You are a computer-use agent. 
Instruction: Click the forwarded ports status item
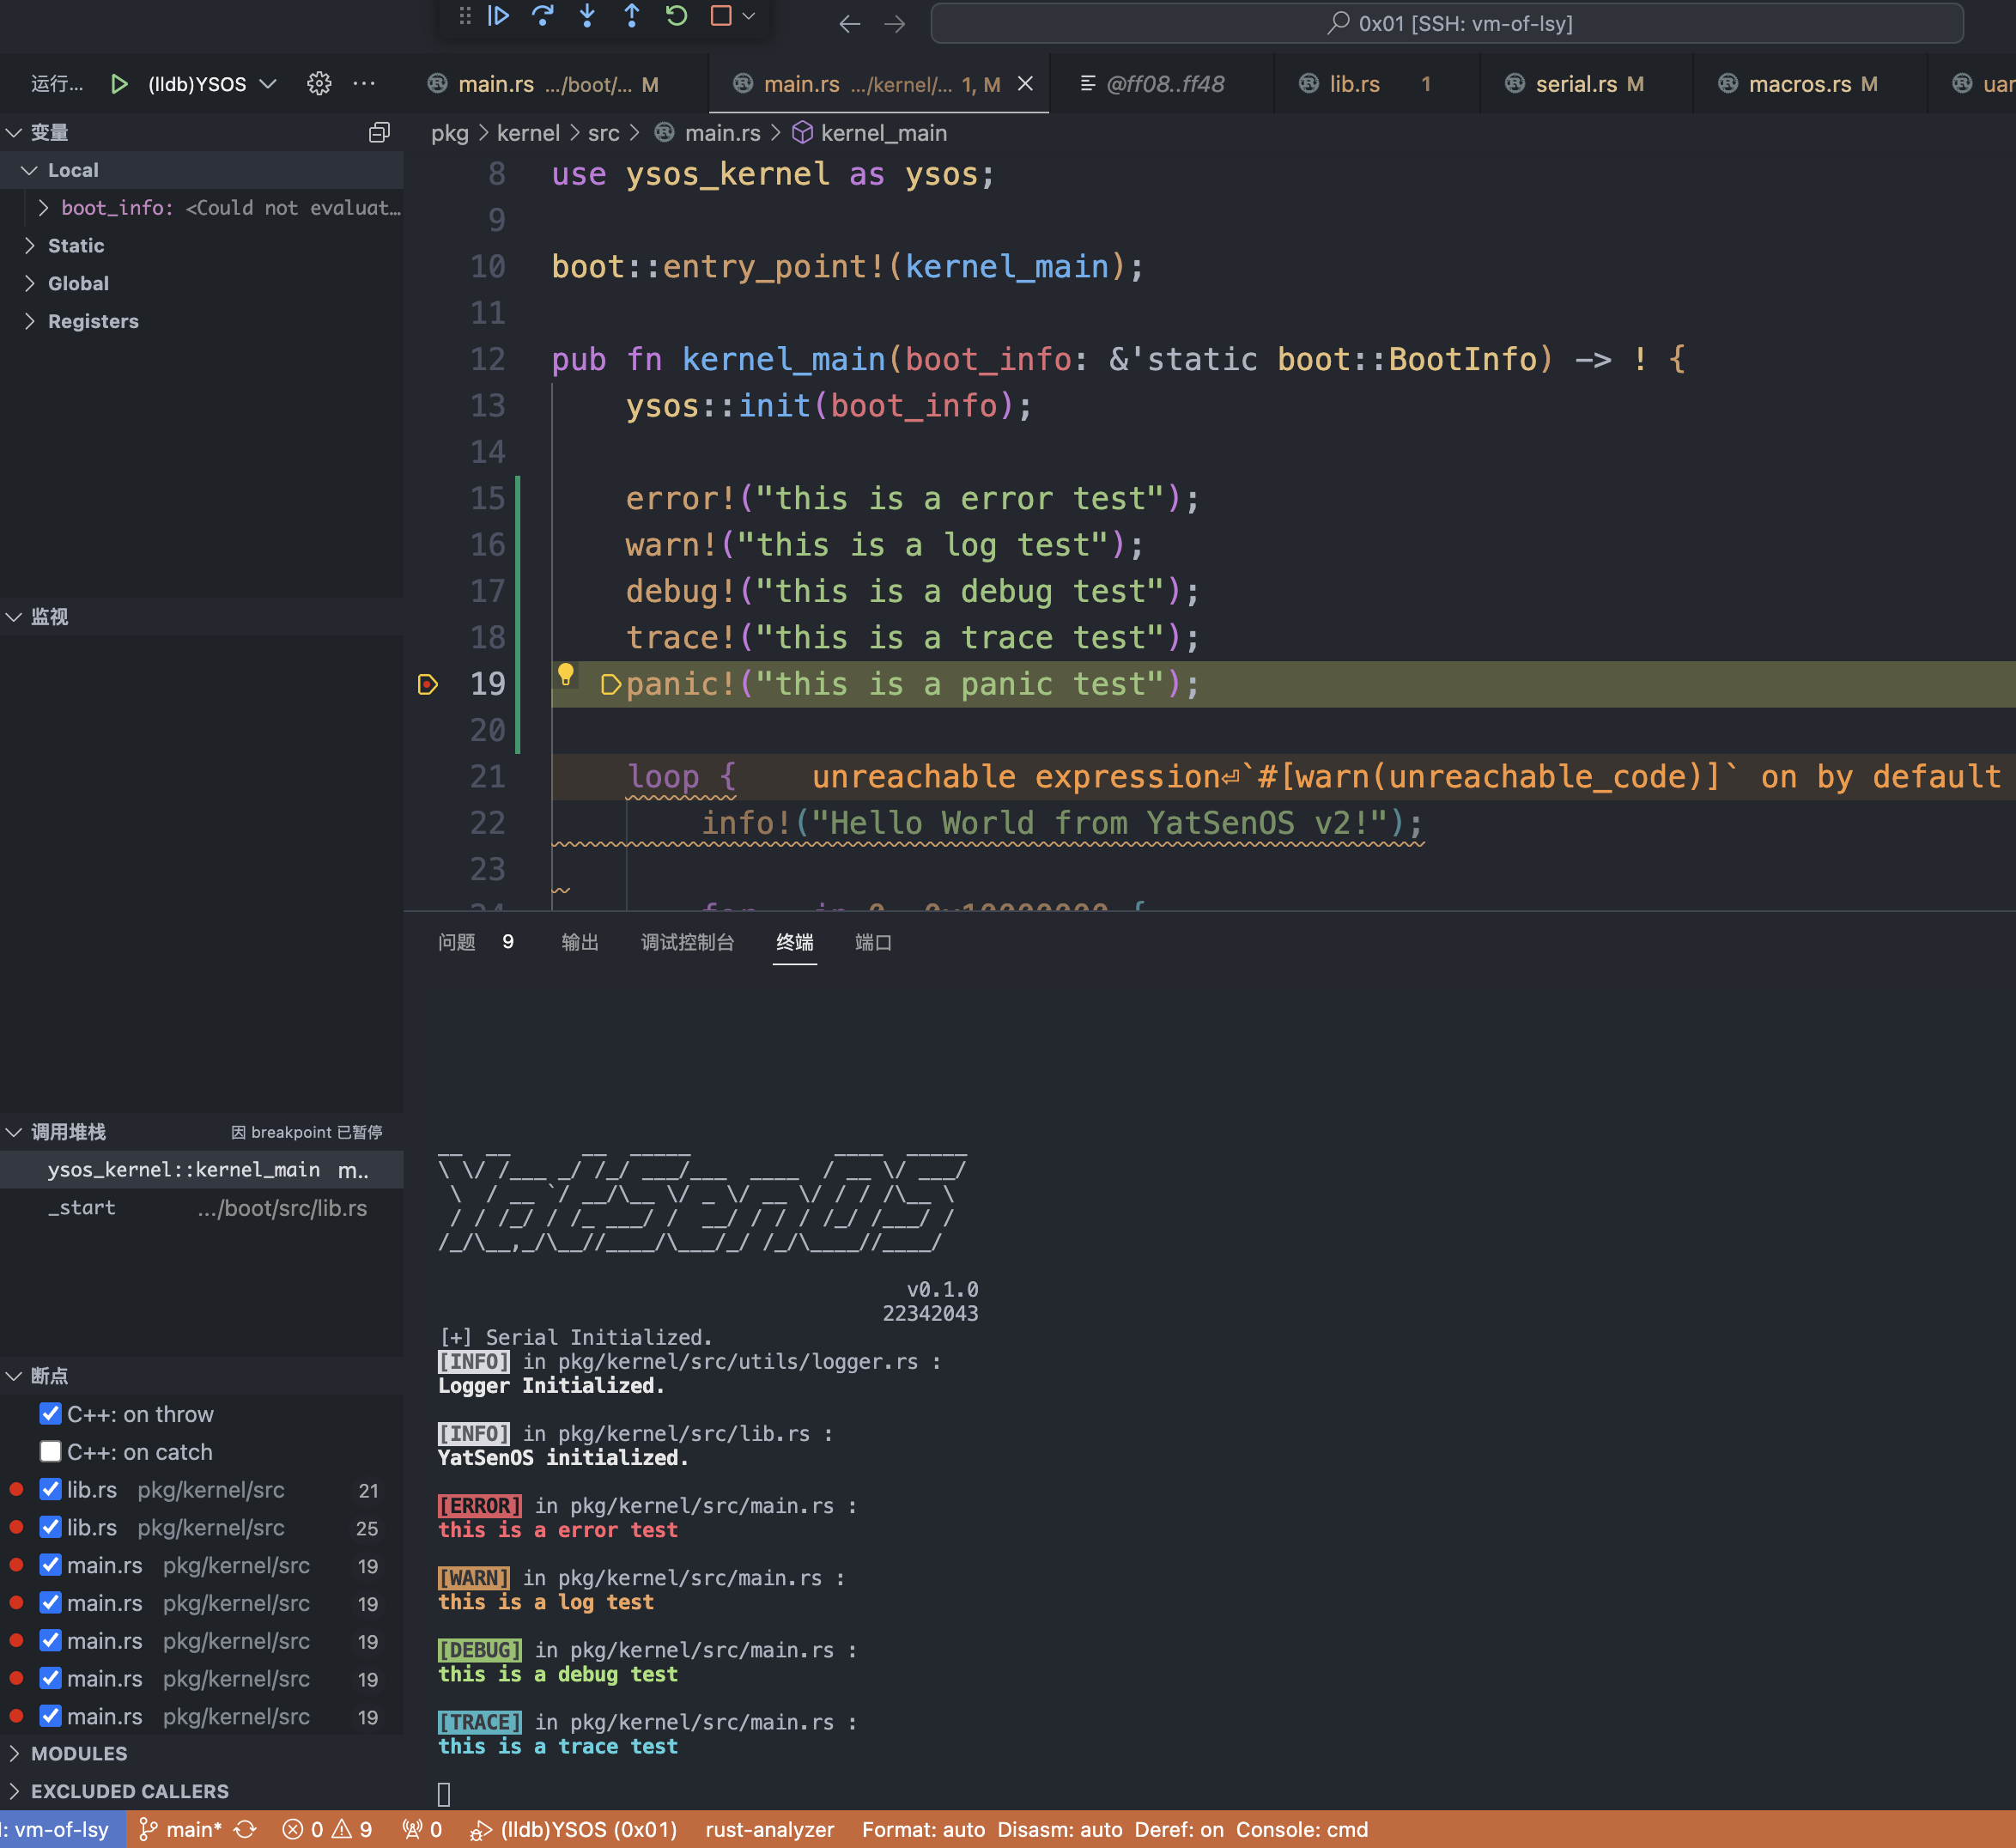click(x=423, y=1829)
